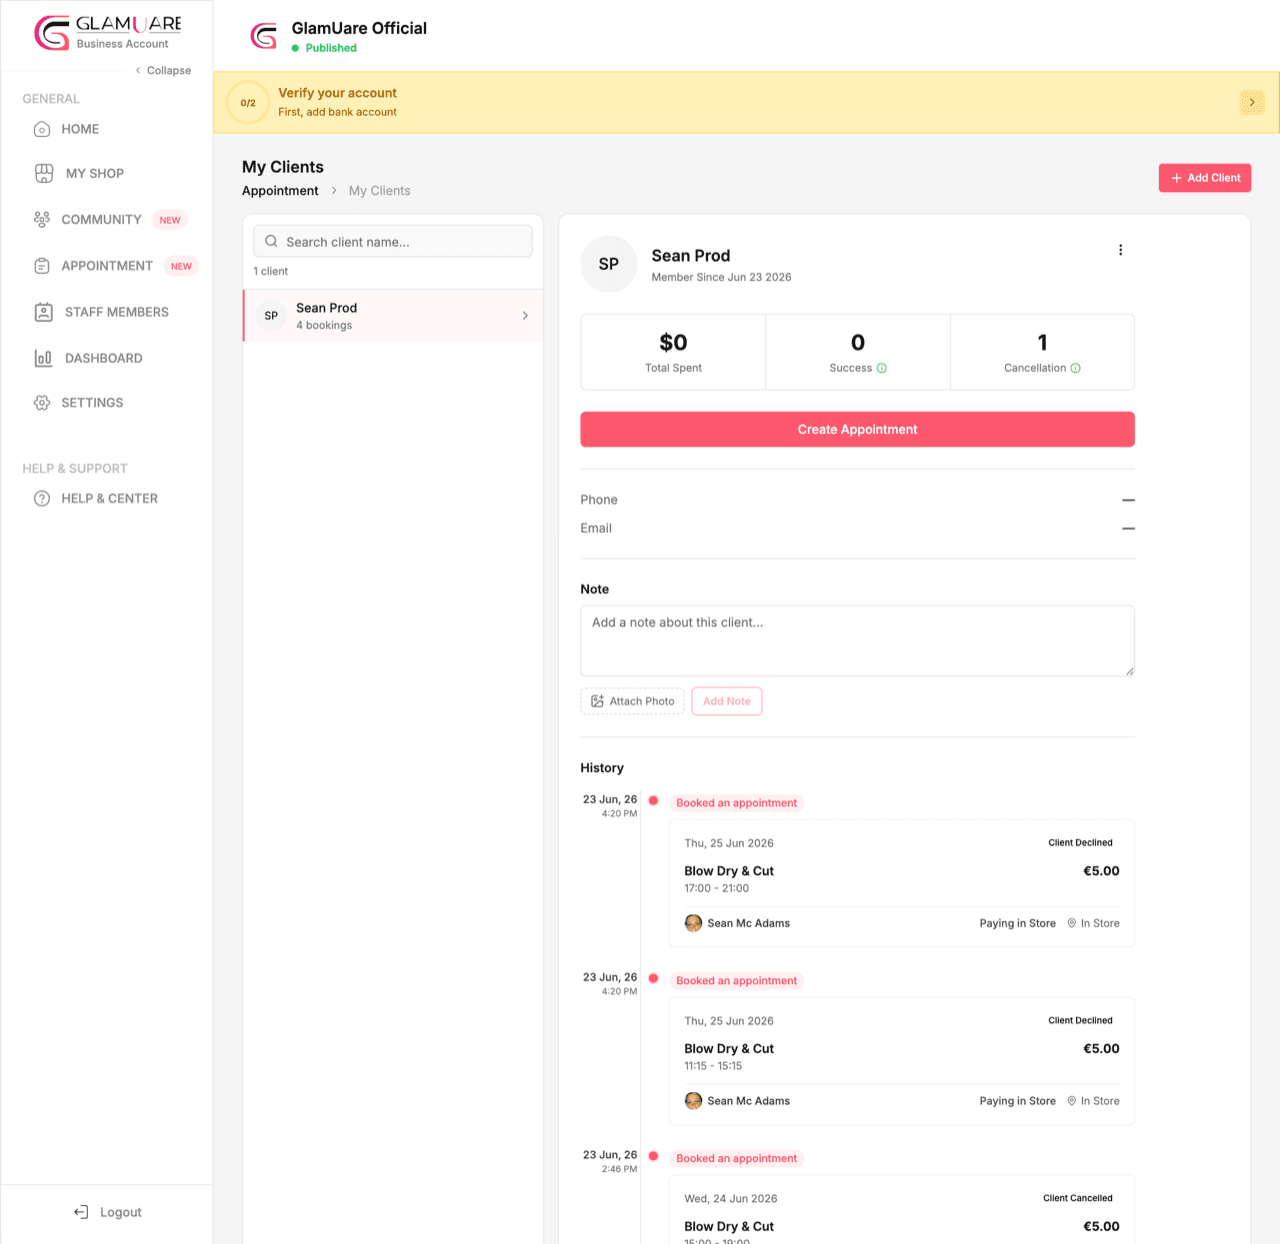Click the search magnifier icon in the client search
The height and width of the screenshot is (1244, 1280).
coord(271,241)
